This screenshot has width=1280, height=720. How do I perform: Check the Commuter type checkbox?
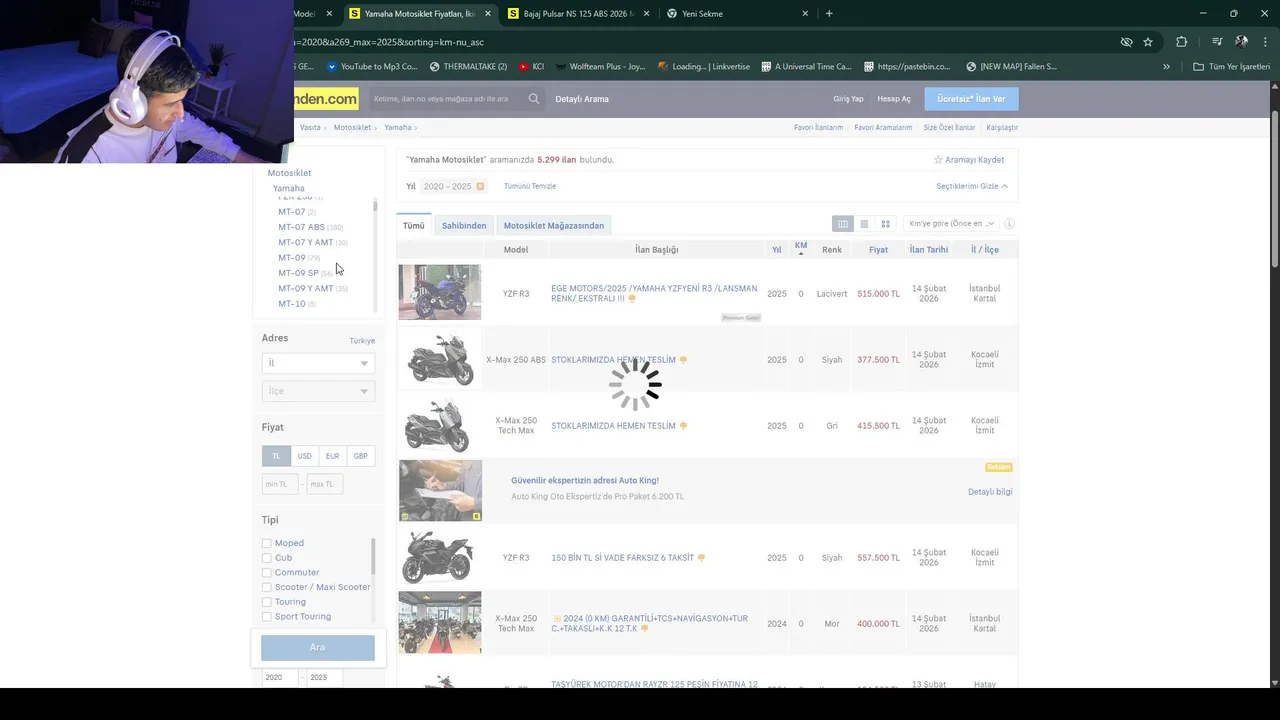267,573
